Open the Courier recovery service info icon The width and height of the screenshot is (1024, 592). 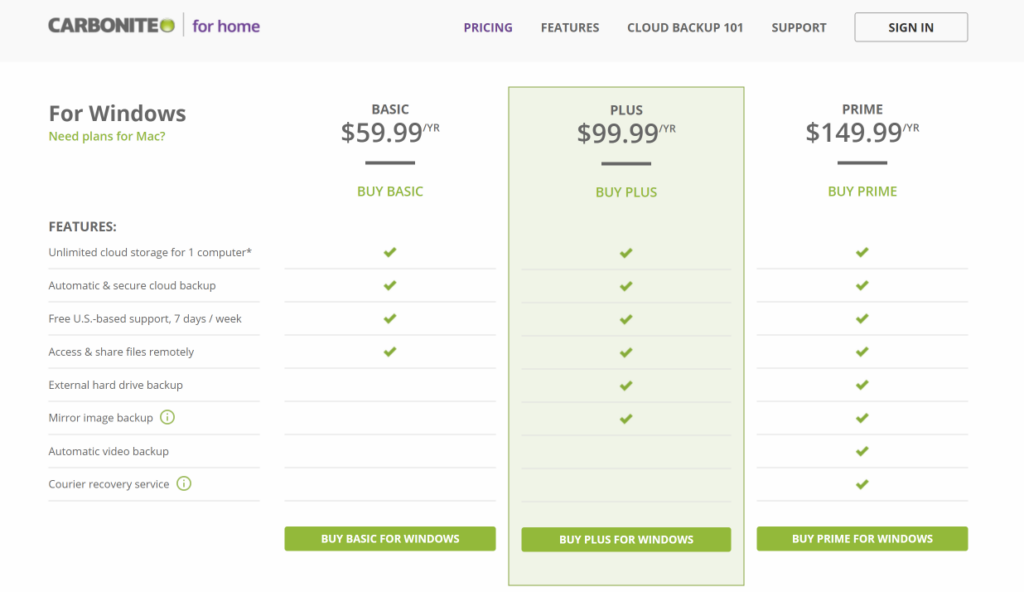[x=183, y=484]
